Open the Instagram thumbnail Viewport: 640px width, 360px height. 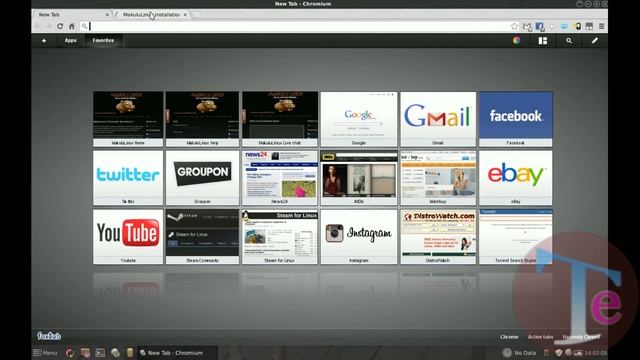click(x=359, y=236)
